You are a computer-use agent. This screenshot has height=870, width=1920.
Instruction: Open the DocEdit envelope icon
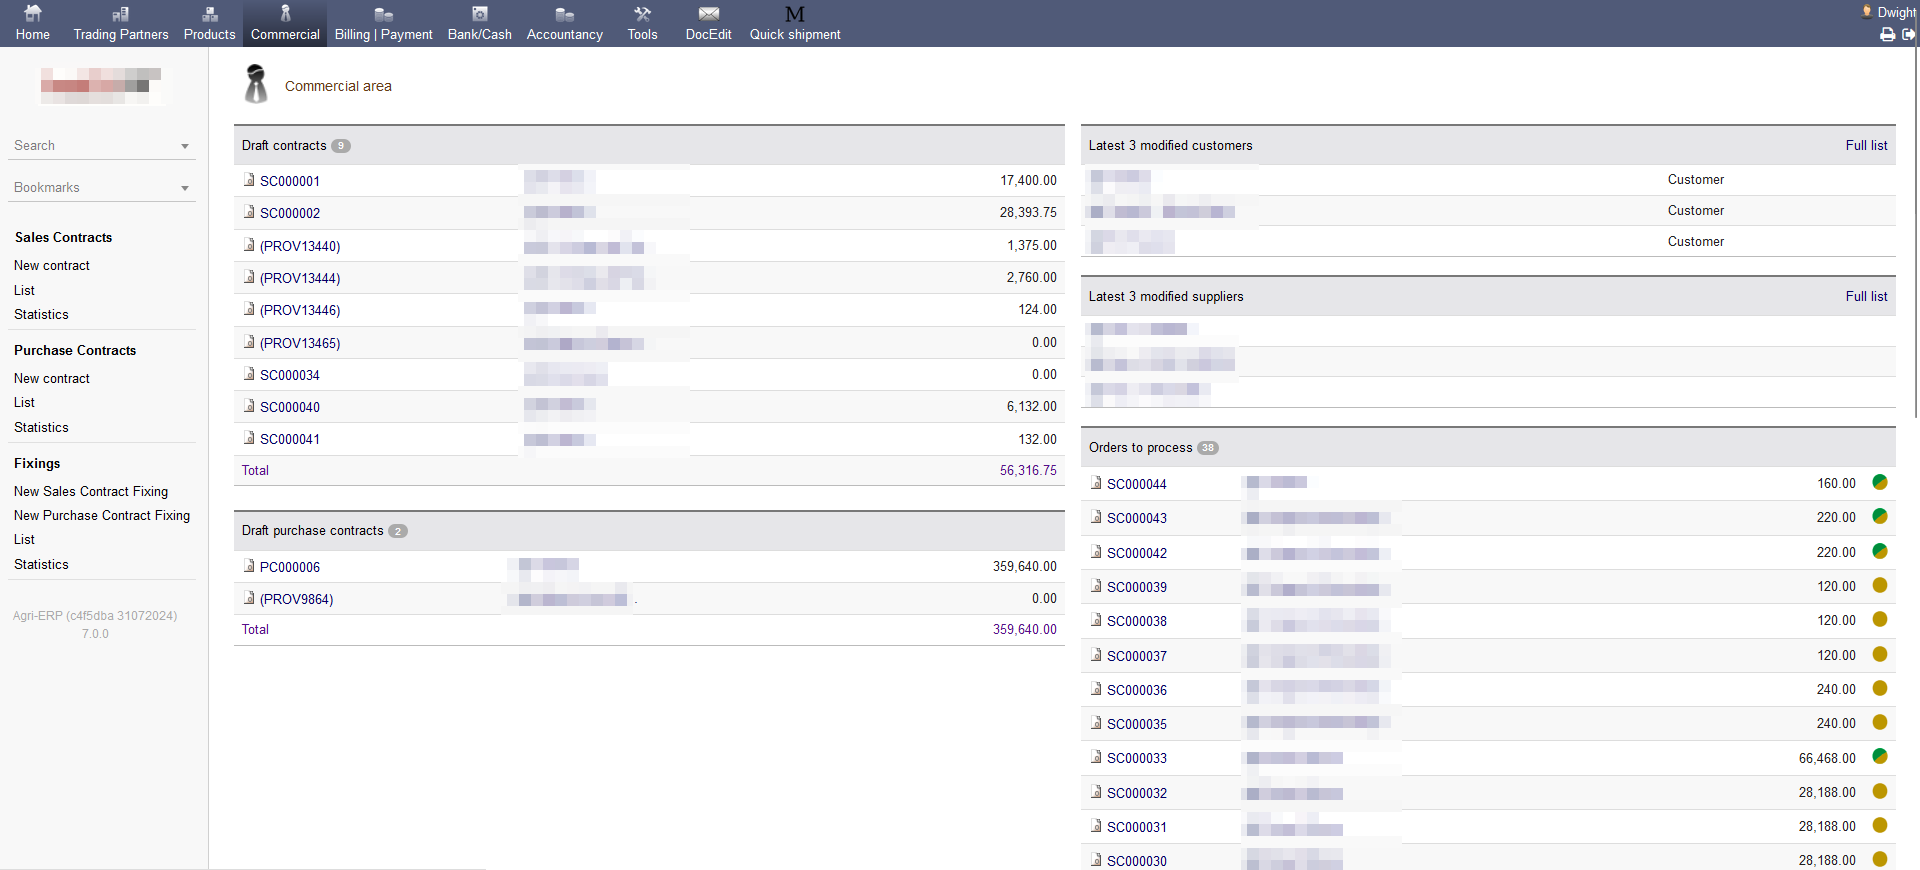pos(709,14)
